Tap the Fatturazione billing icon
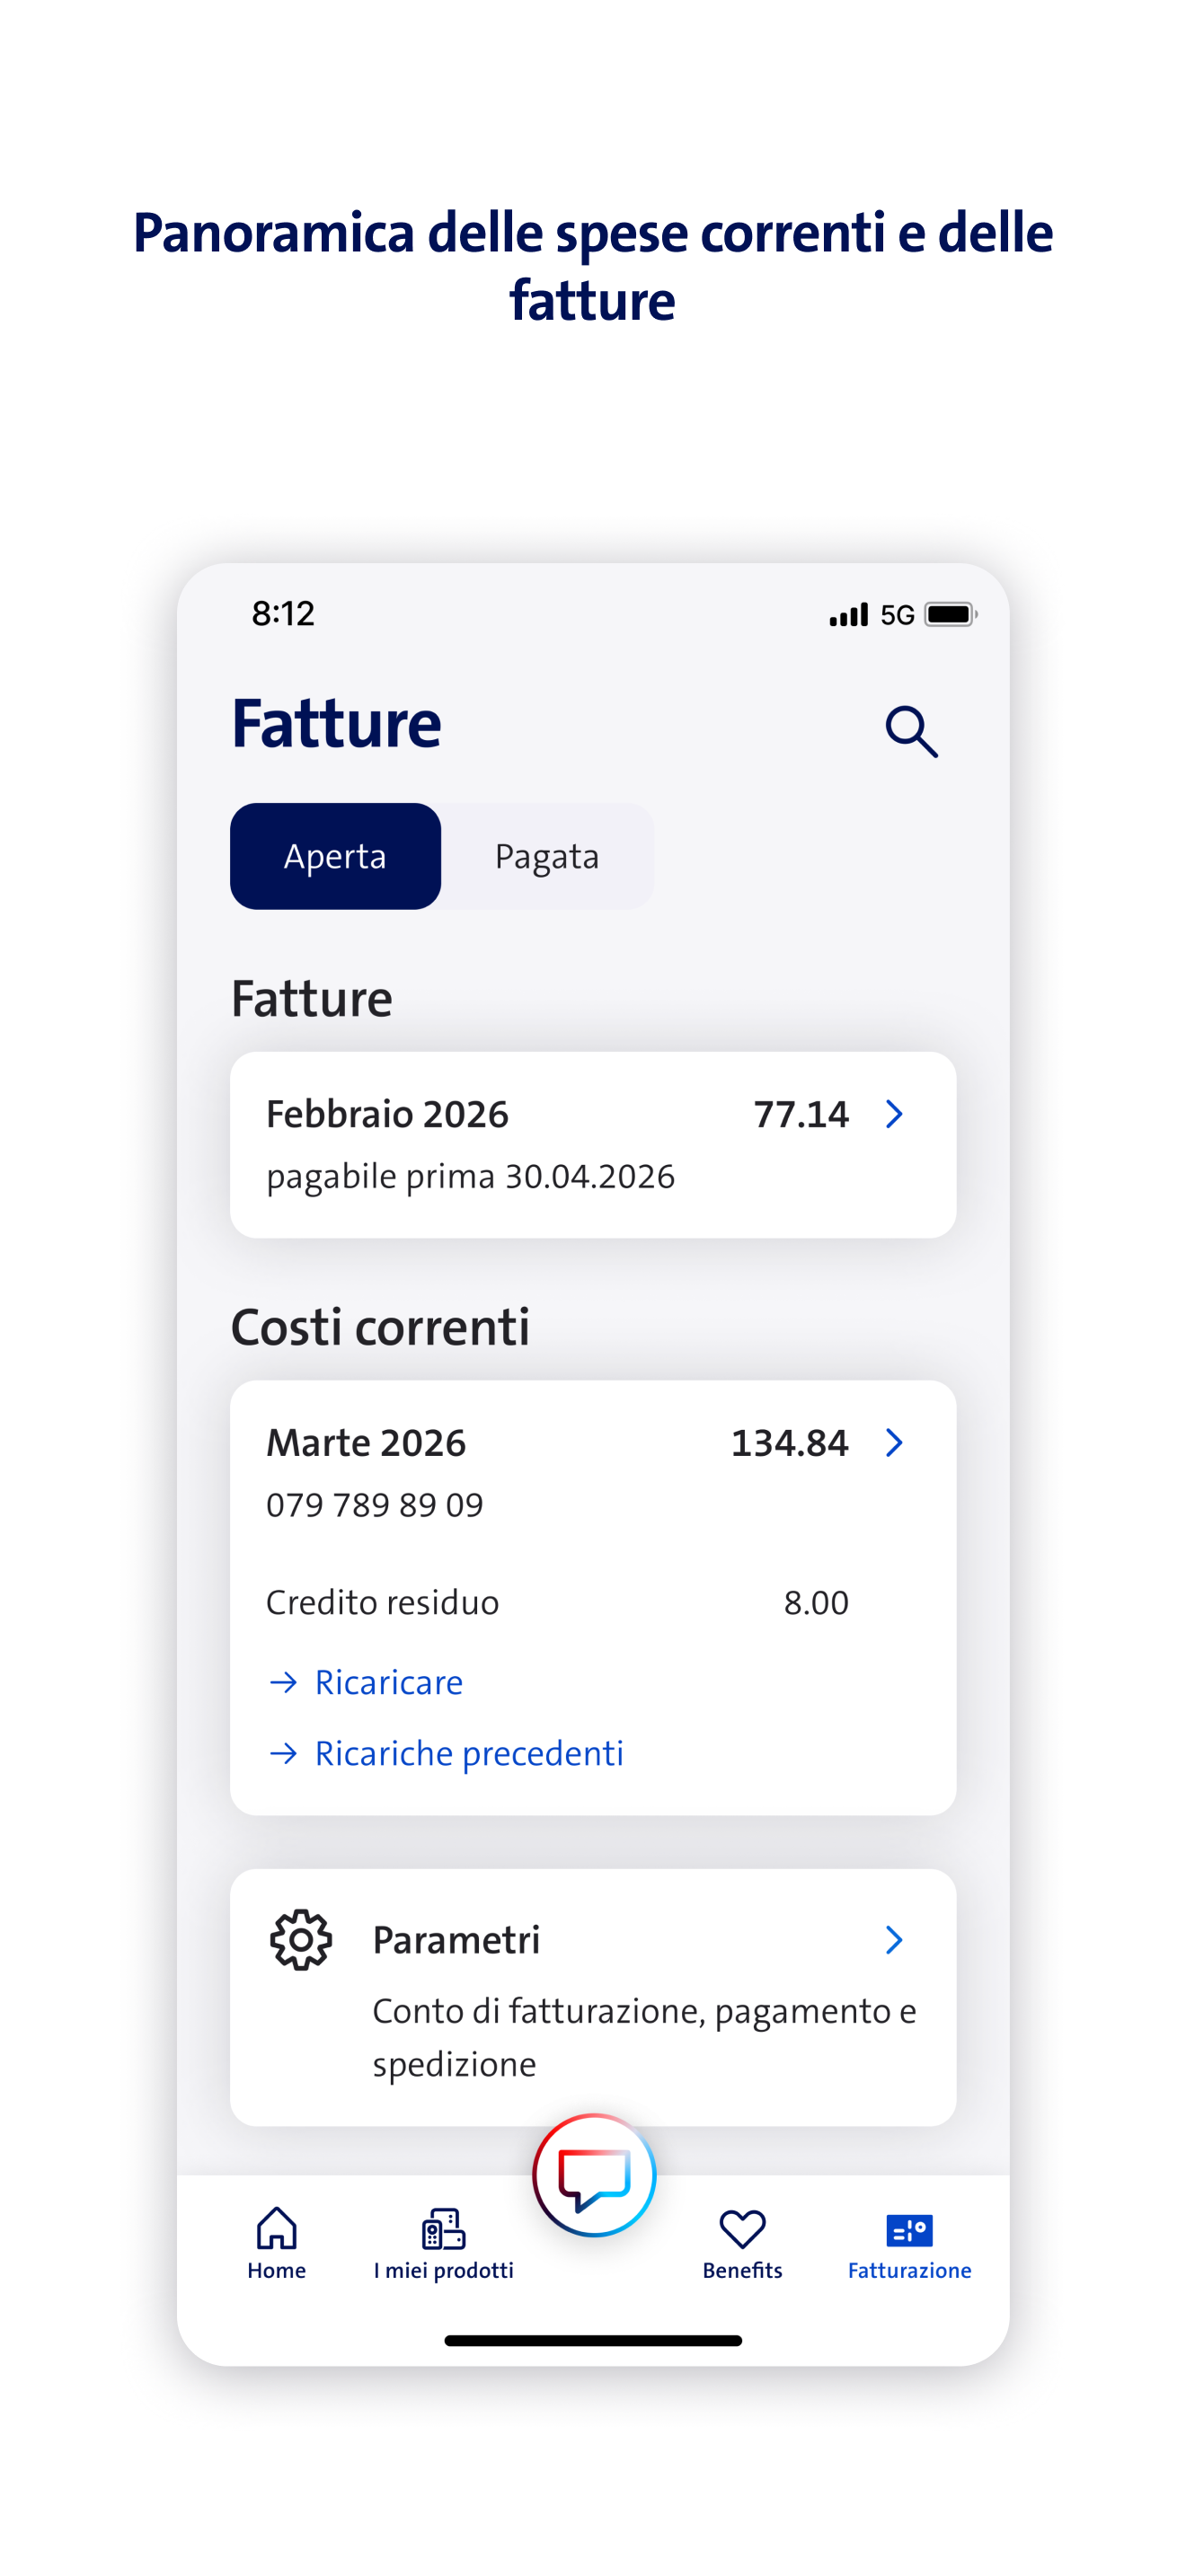1186x2576 pixels. 909,2229
